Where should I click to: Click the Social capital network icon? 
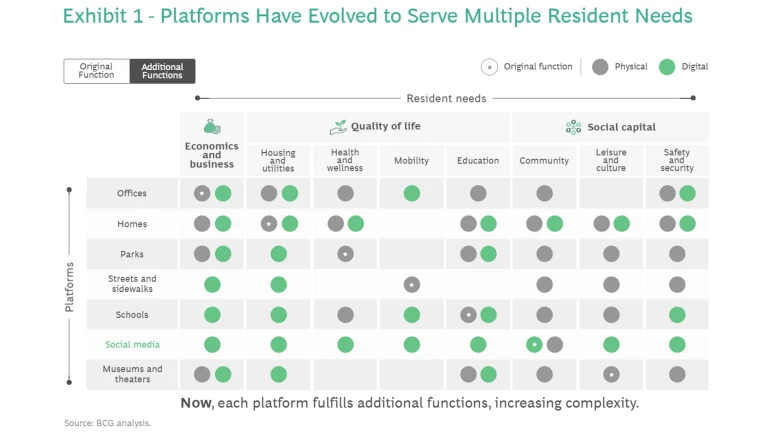[x=573, y=127]
